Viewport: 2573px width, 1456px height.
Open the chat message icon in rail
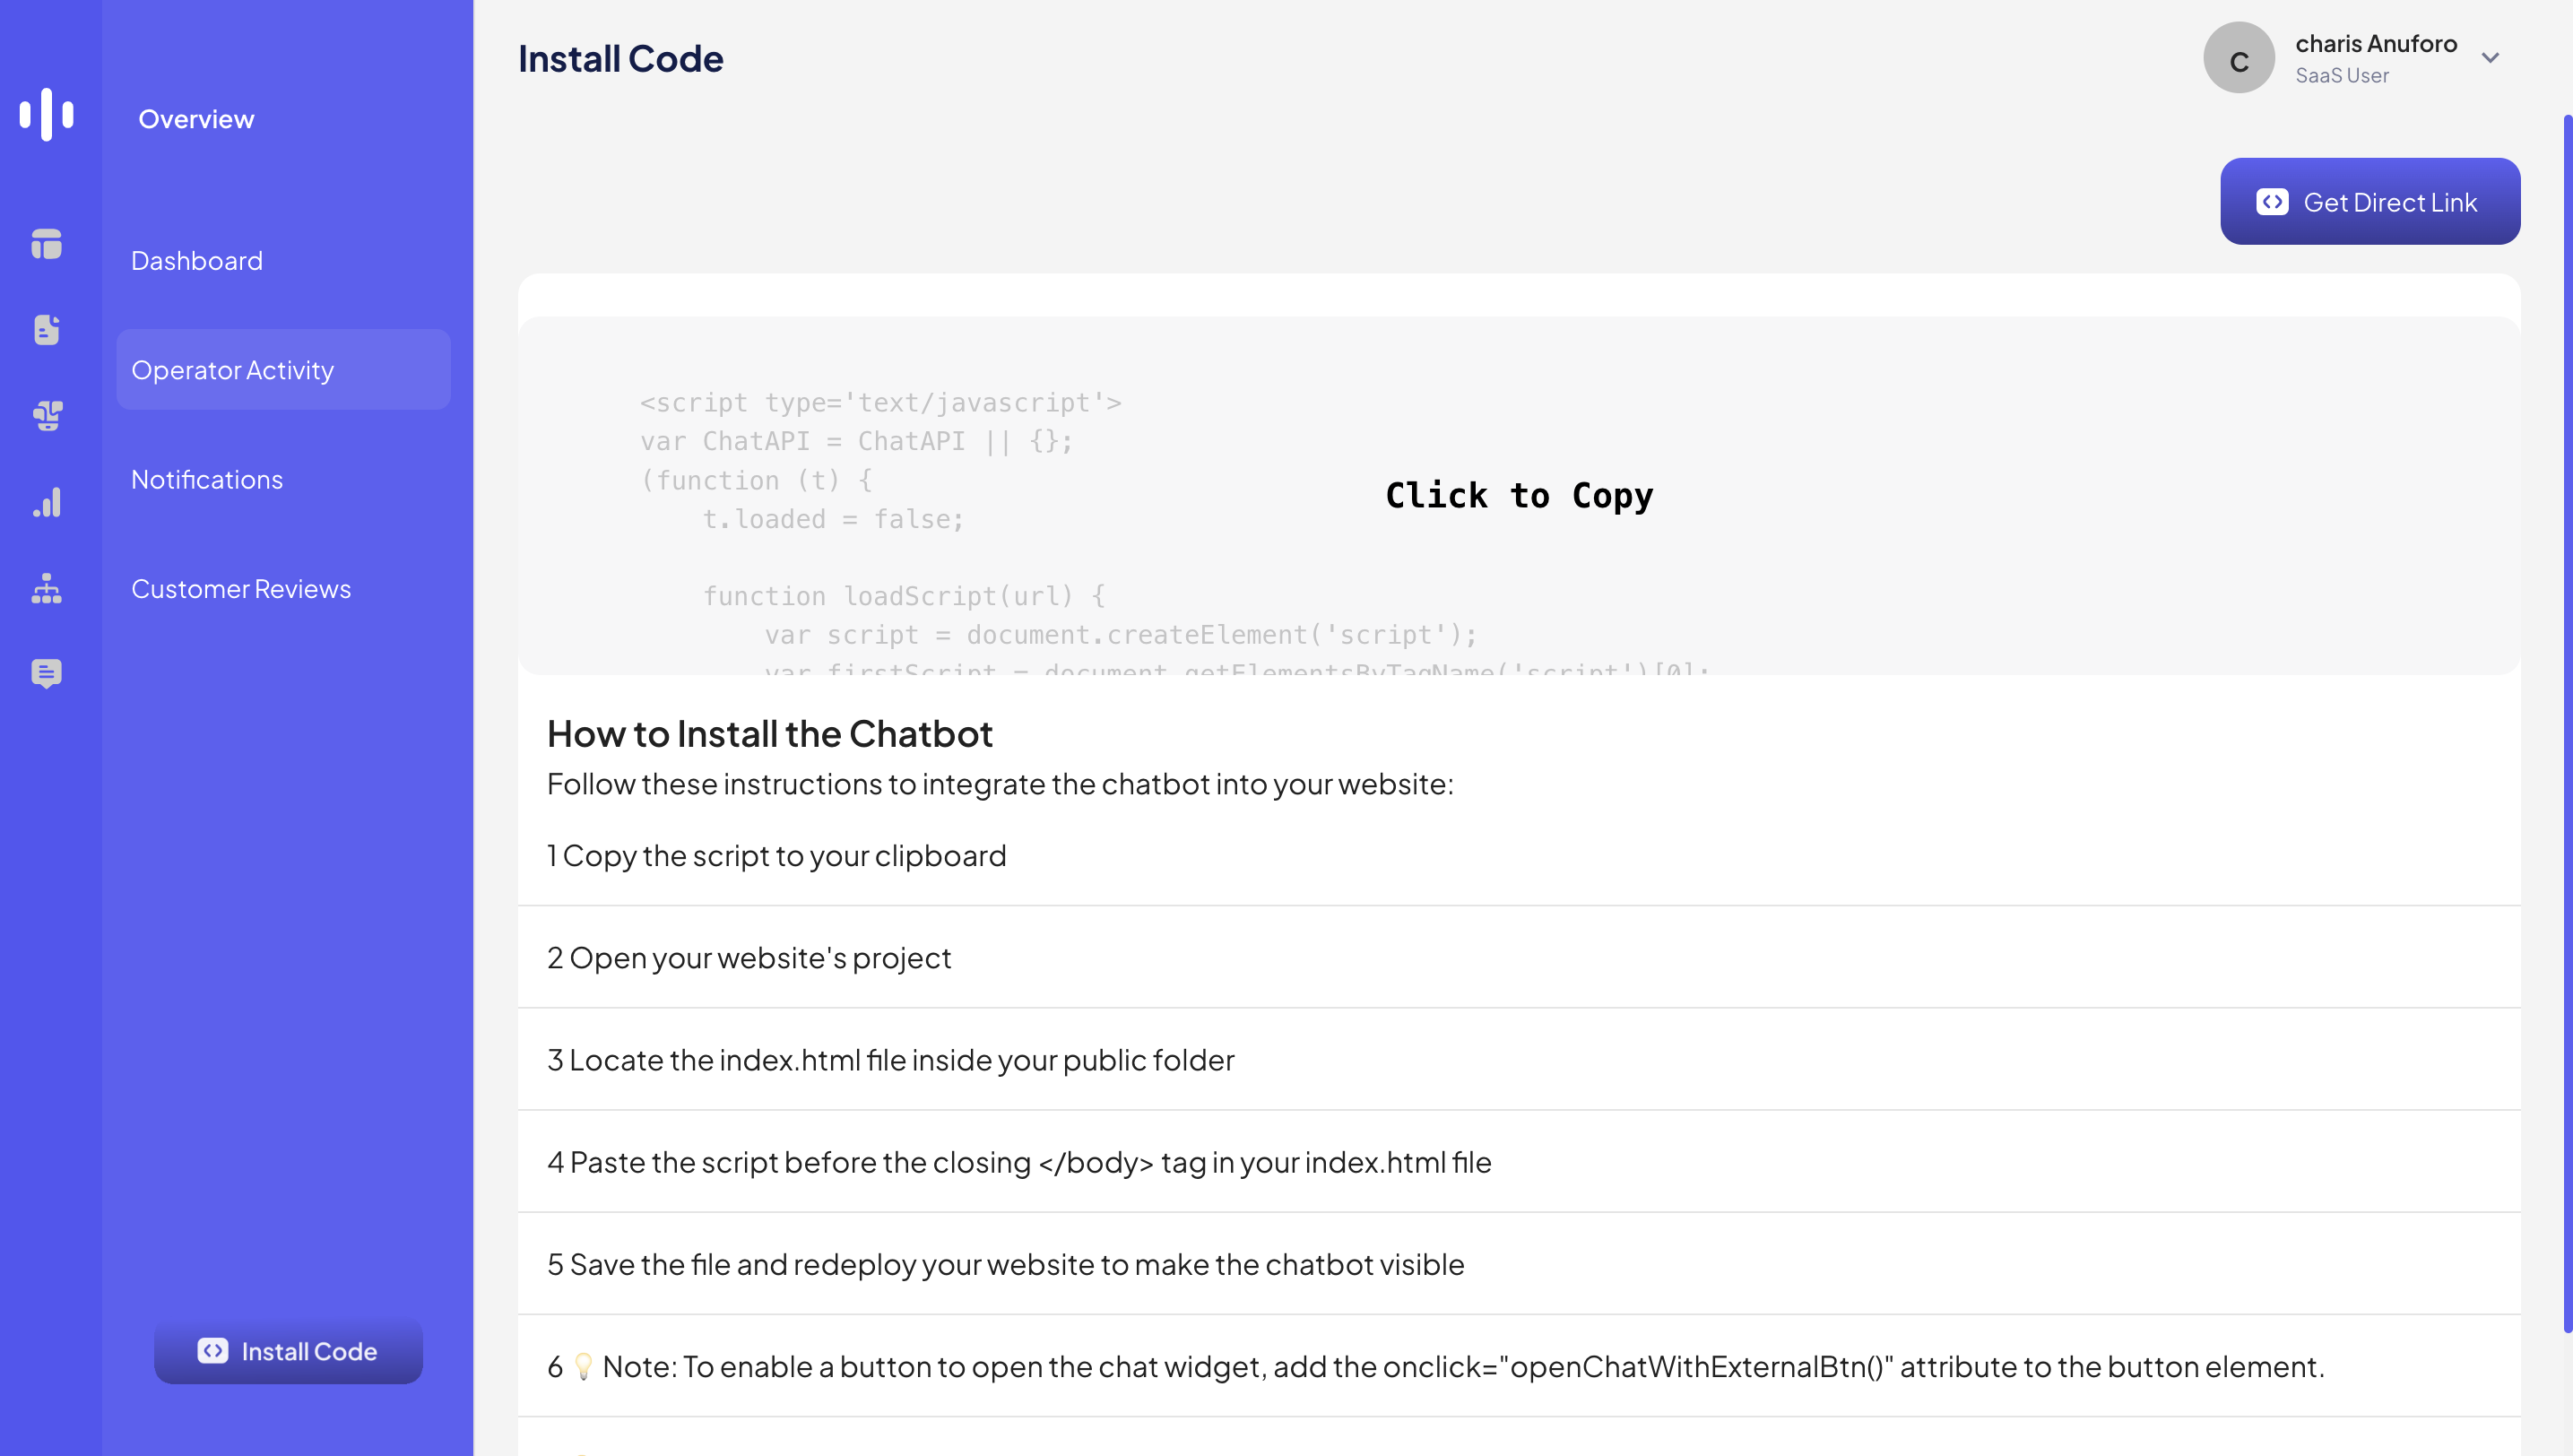(47, 674)
